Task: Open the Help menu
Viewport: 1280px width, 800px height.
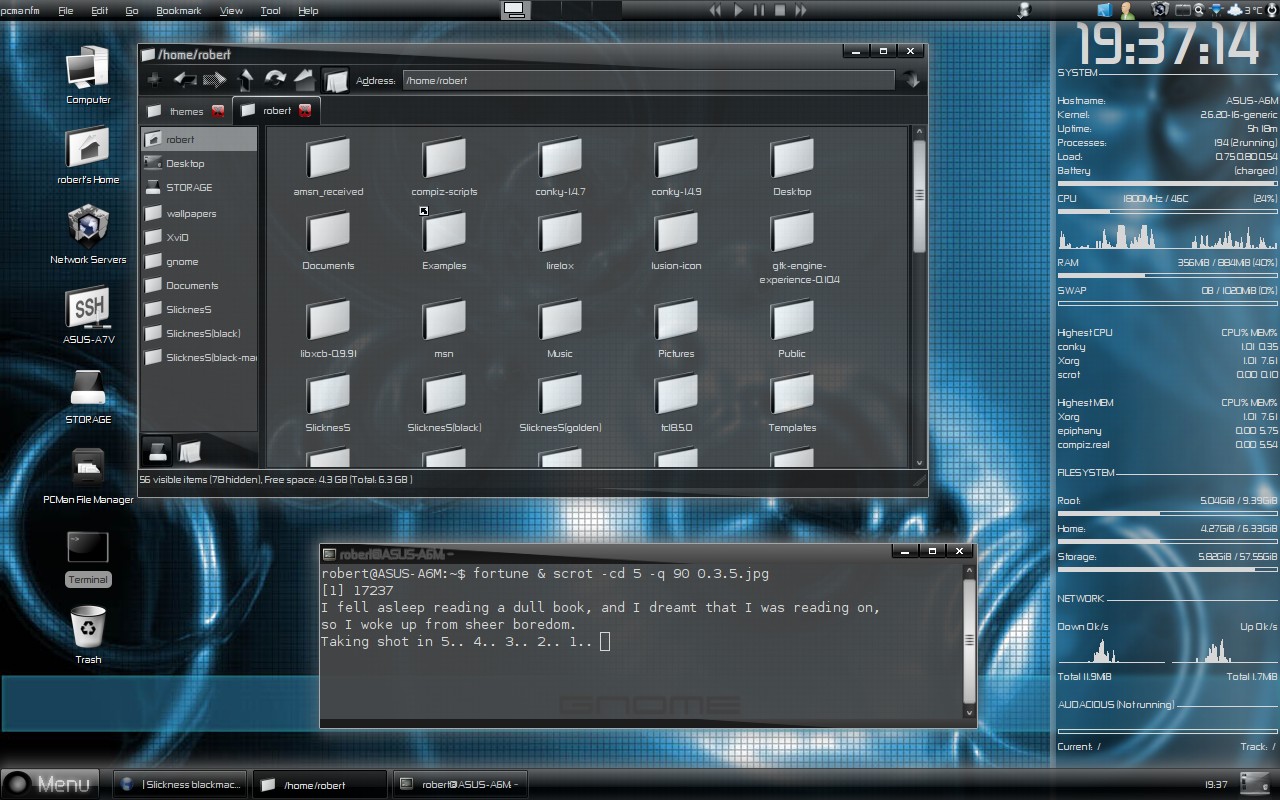Action: click(x=308, y=10)
